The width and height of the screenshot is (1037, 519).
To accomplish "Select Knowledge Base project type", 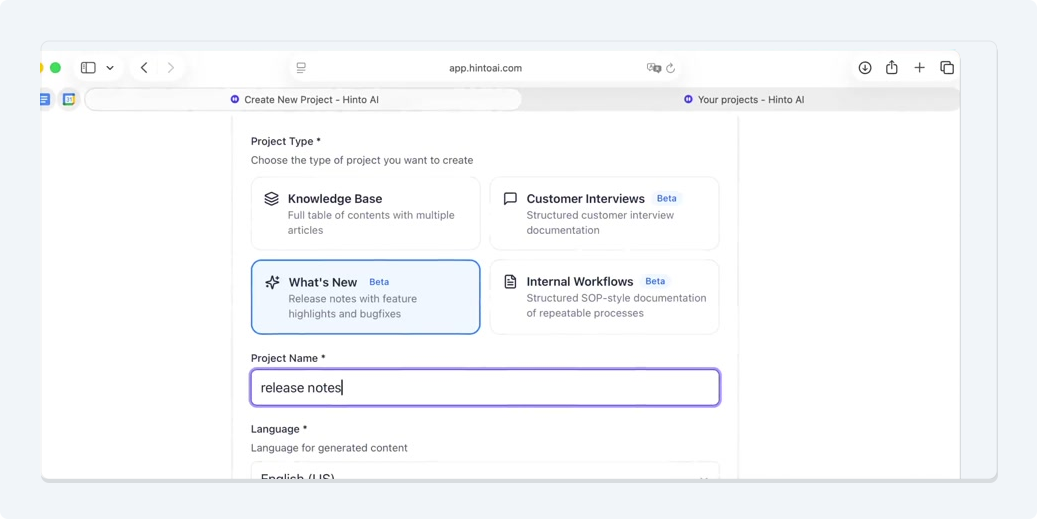I will 365,213.
